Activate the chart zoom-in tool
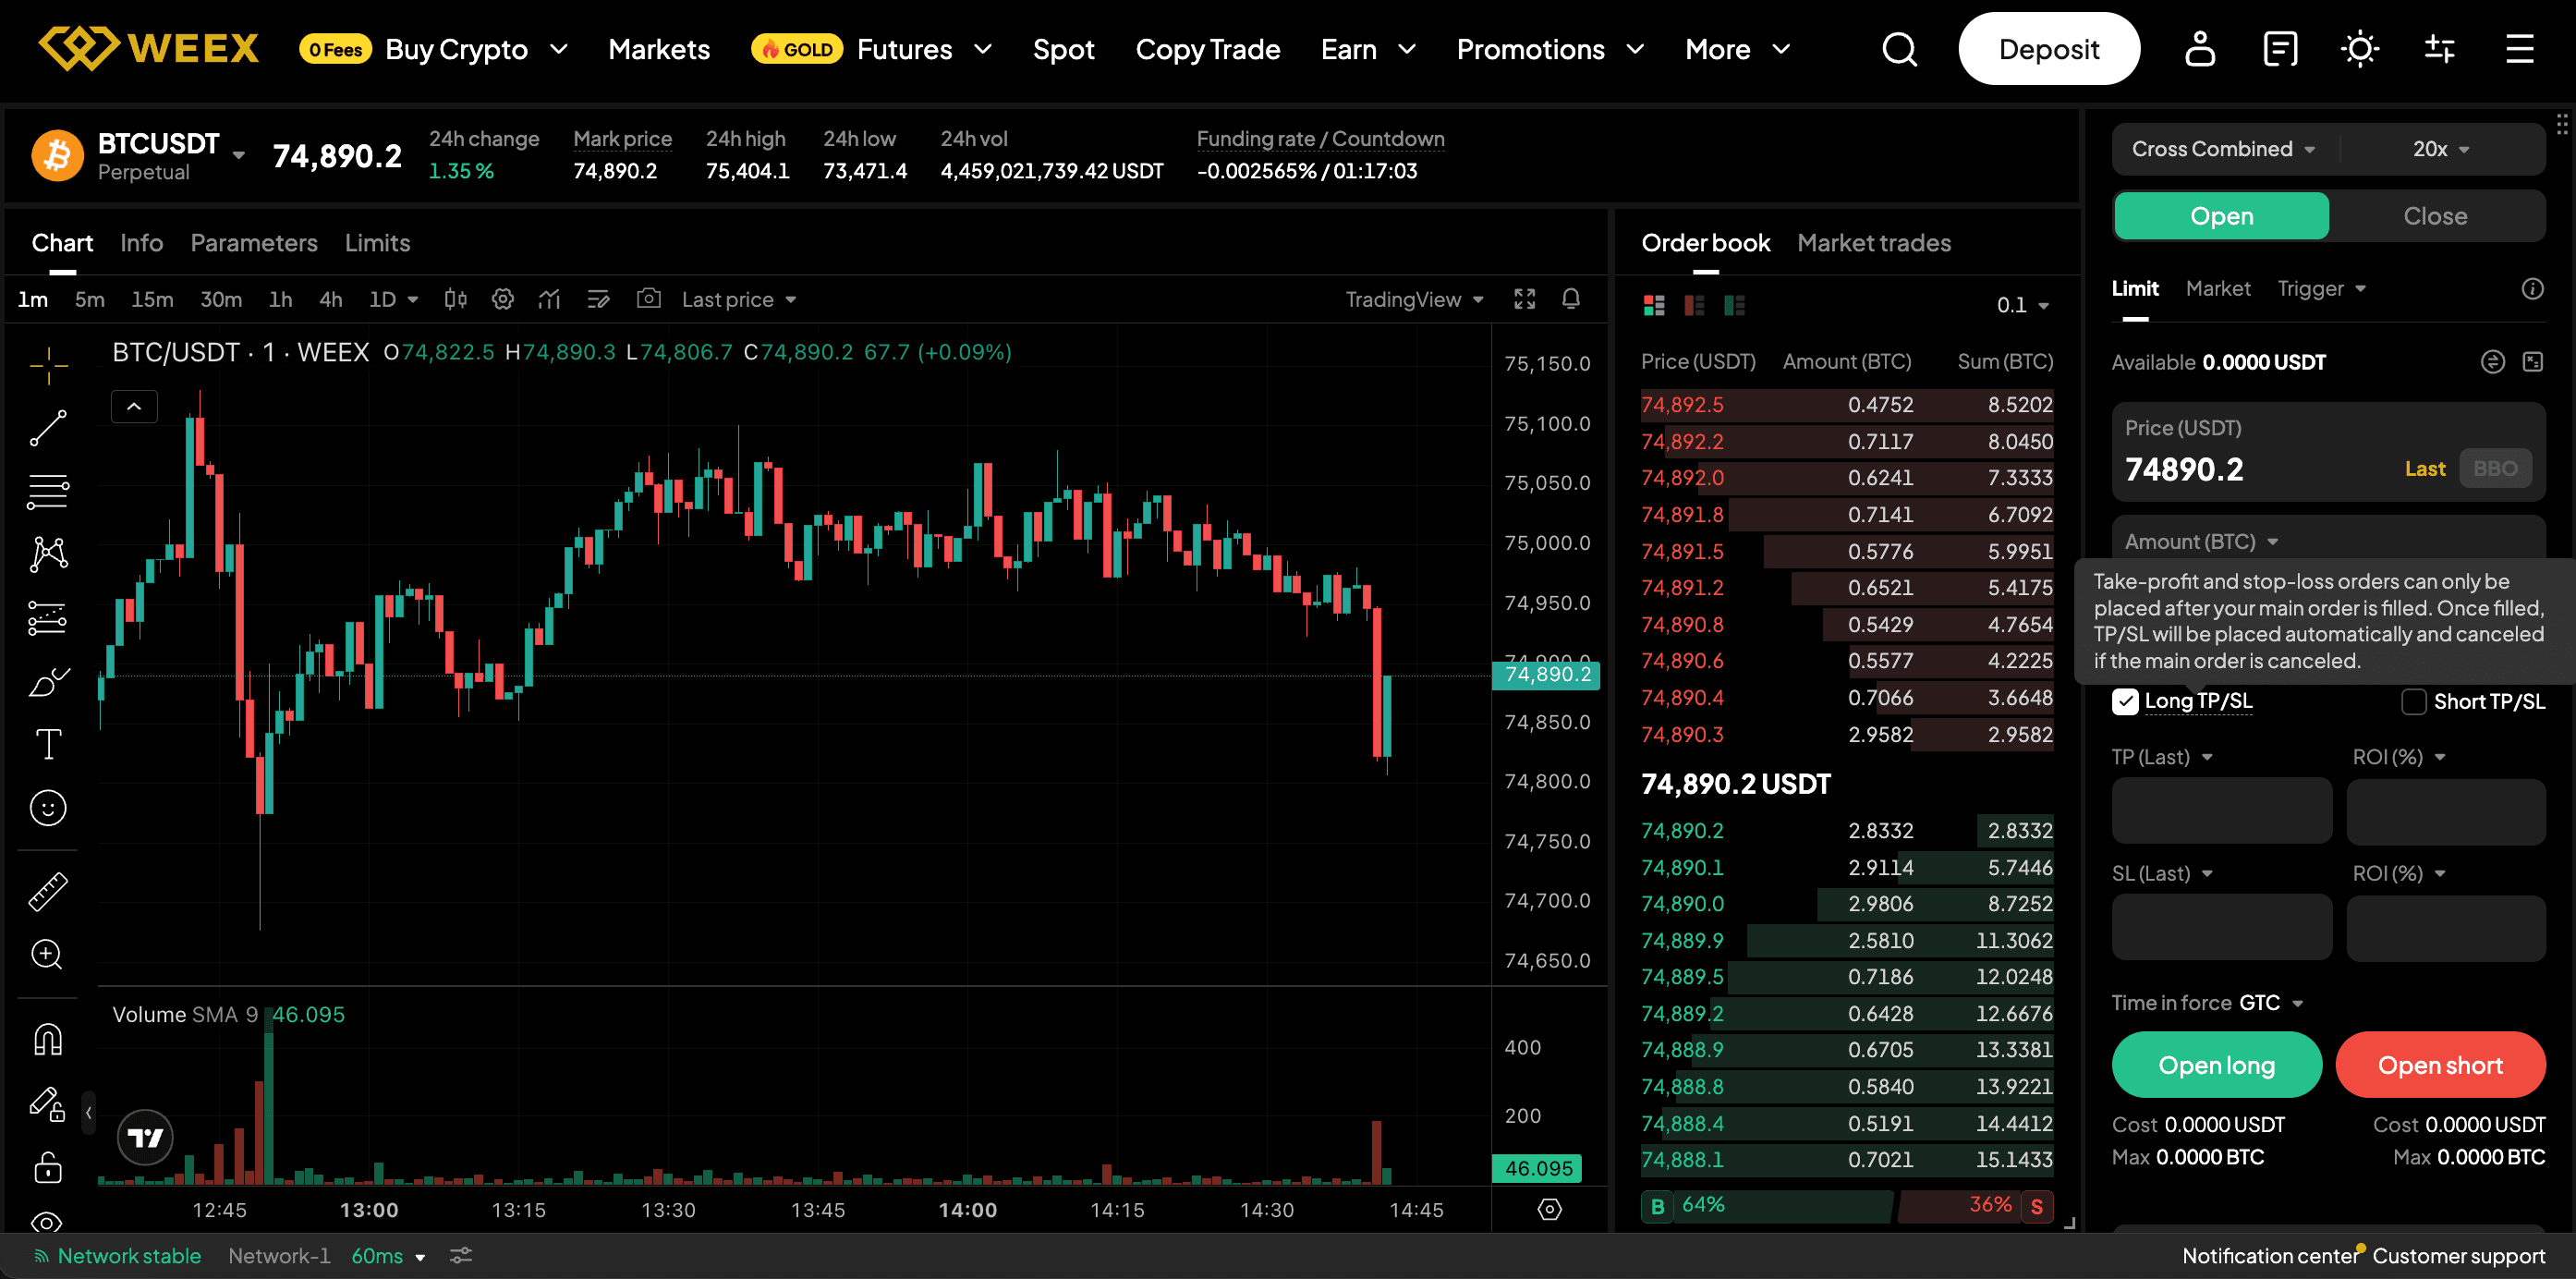Image resolution: width=2576 pixels, height=1279 pixels. (x=48, y=954)
